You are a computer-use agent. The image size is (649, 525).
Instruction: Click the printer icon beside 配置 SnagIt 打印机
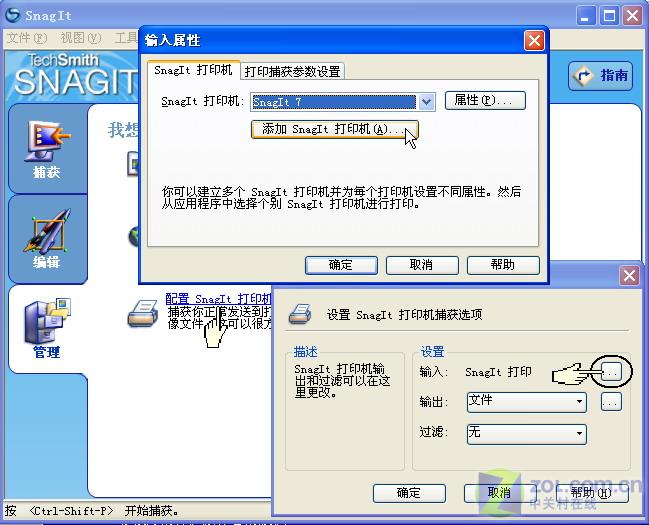pyautogui.click(x=142, y=313)
